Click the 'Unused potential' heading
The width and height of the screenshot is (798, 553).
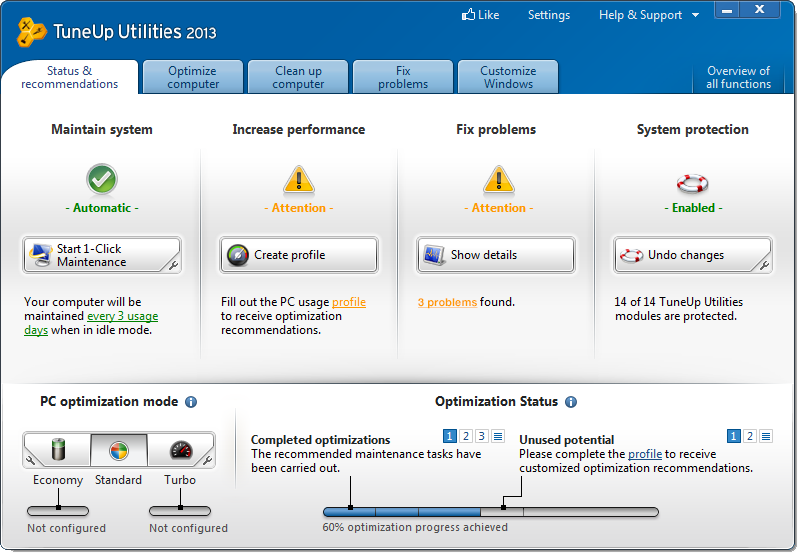(566, 440)
